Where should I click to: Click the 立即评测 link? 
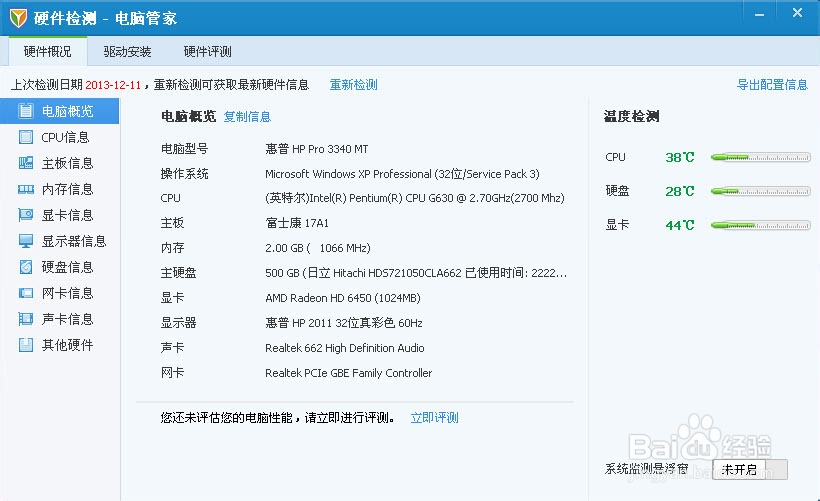coord(435,417)
